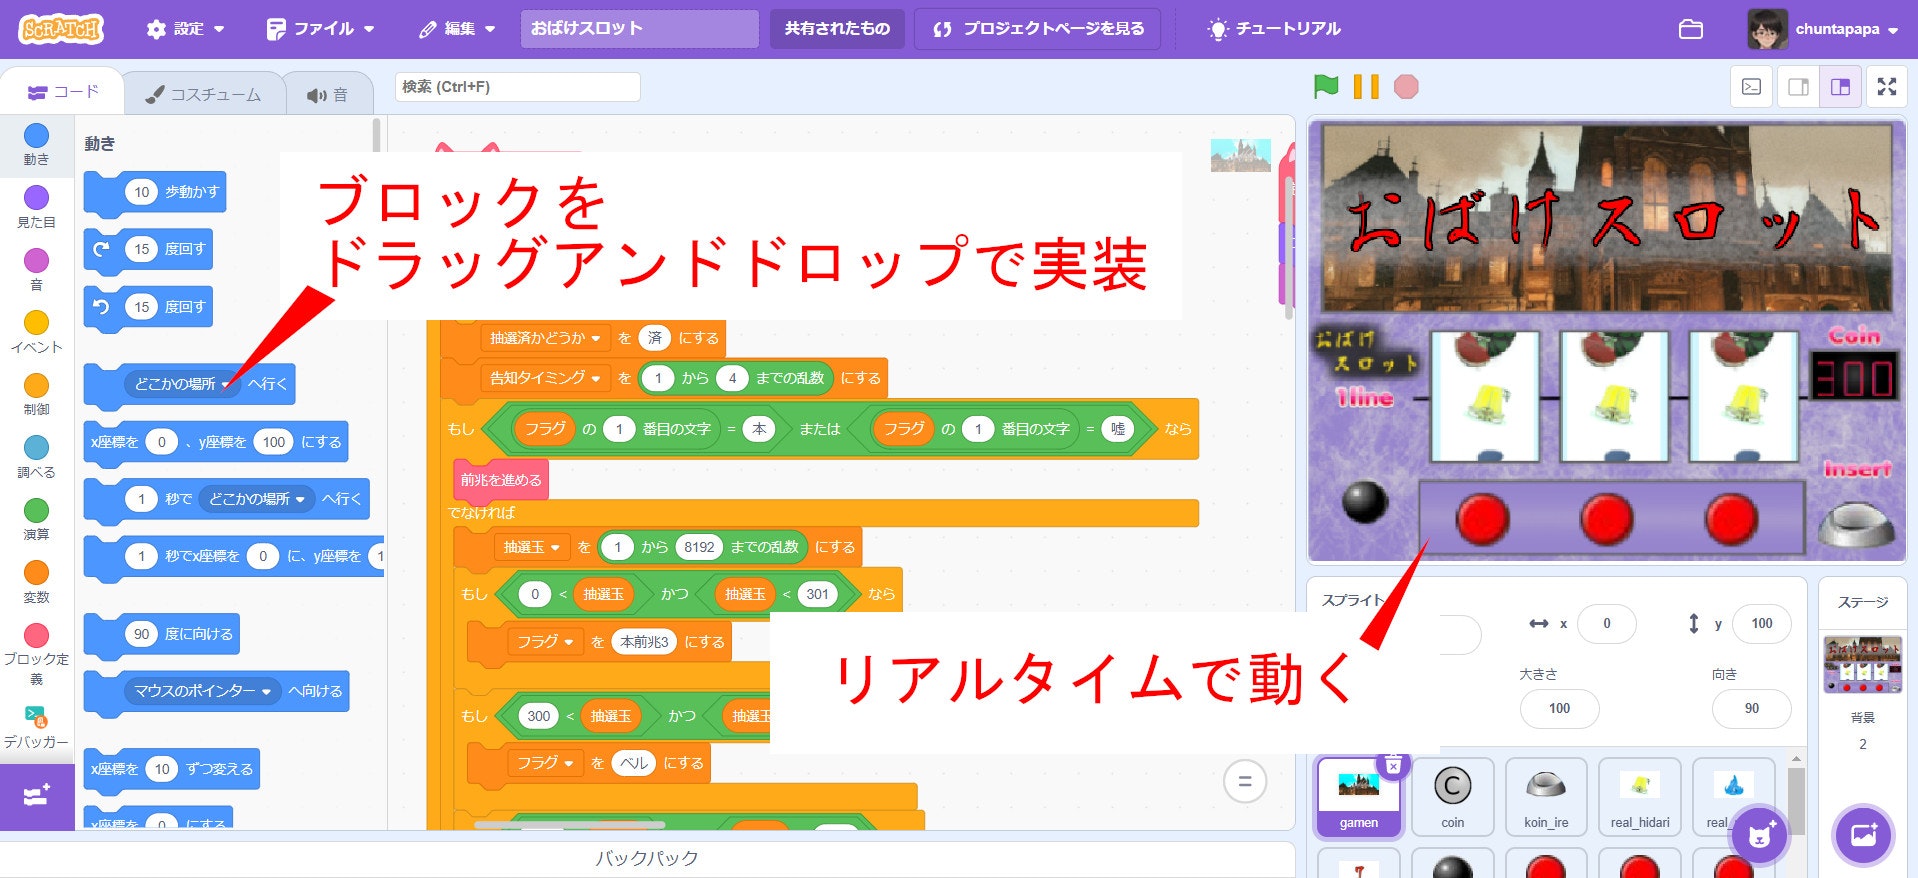Image resolution: width=1918 pixels, height=878 pixels.
Task: Select the 制御 block category
Action: point(36,394)
